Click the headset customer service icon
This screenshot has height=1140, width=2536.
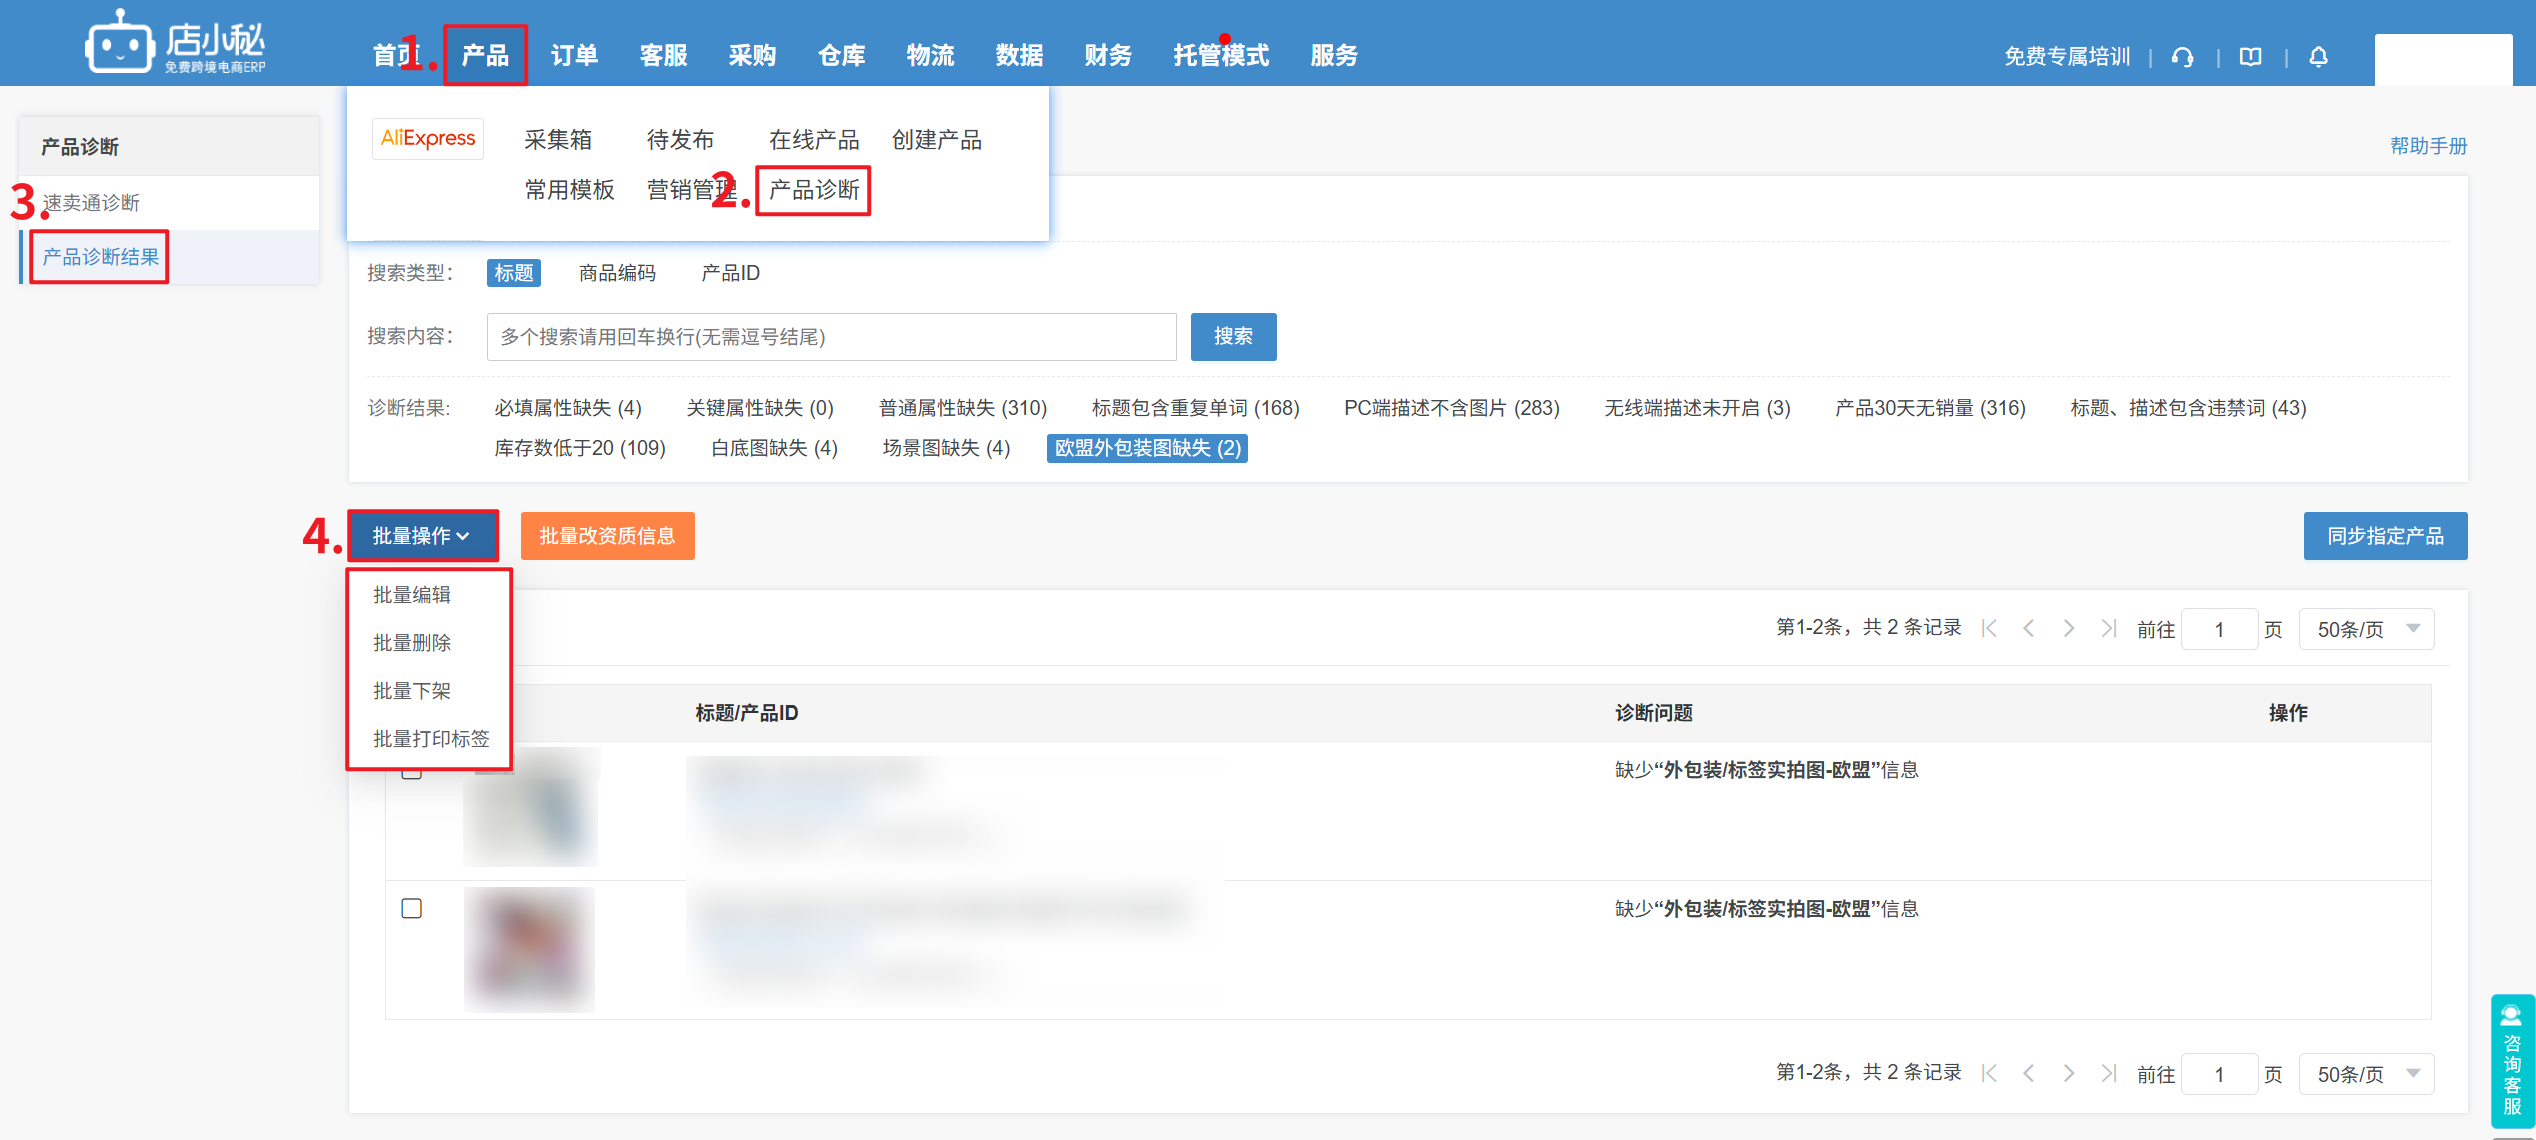point(2183,57)
